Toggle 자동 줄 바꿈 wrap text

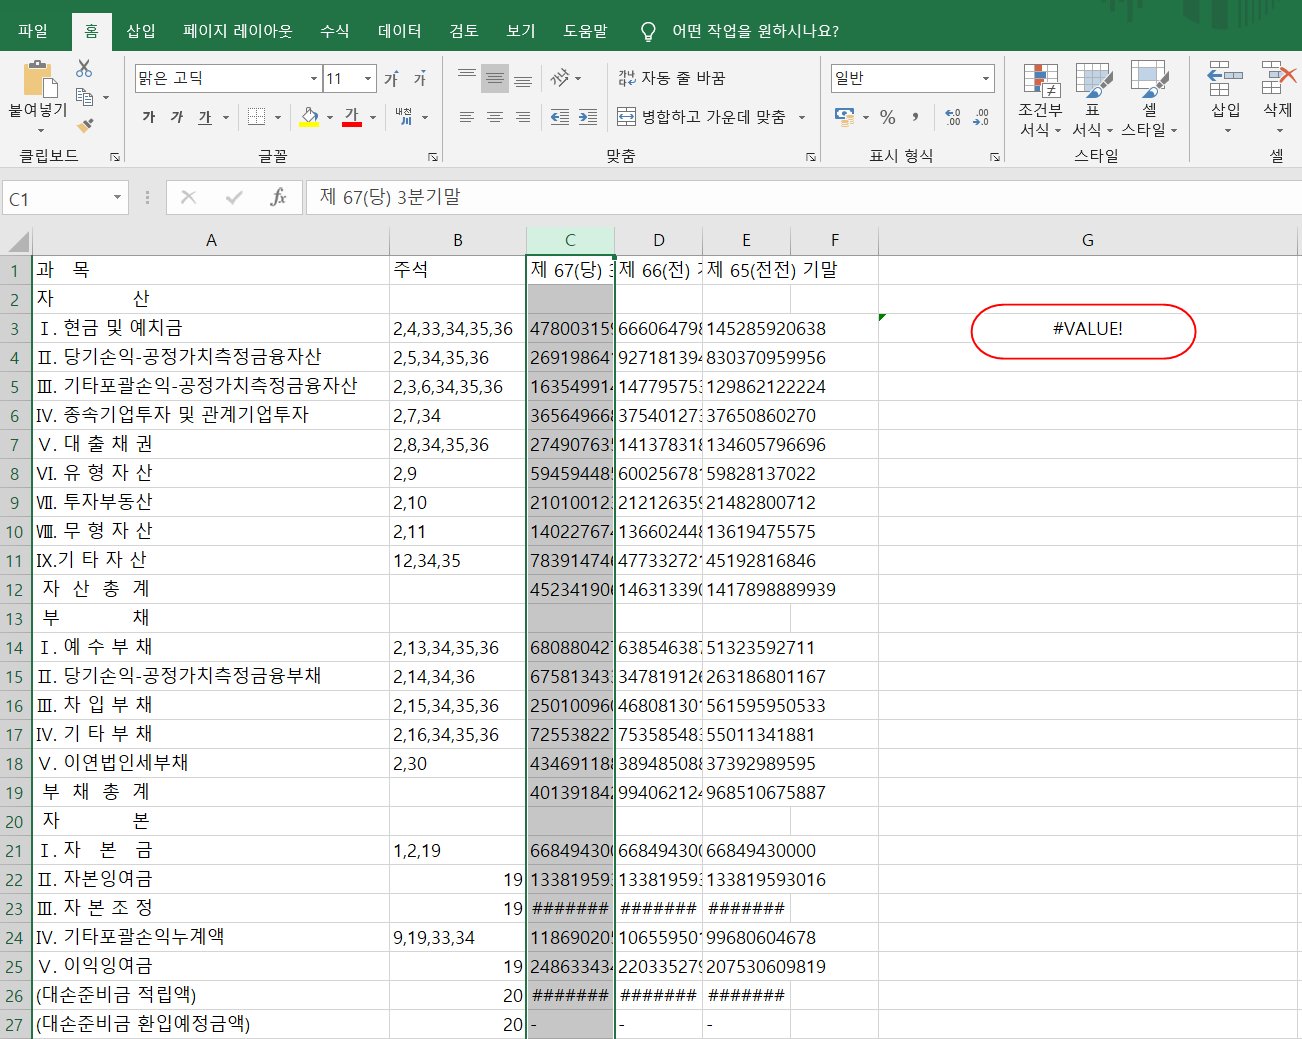(x=671, y=78)
